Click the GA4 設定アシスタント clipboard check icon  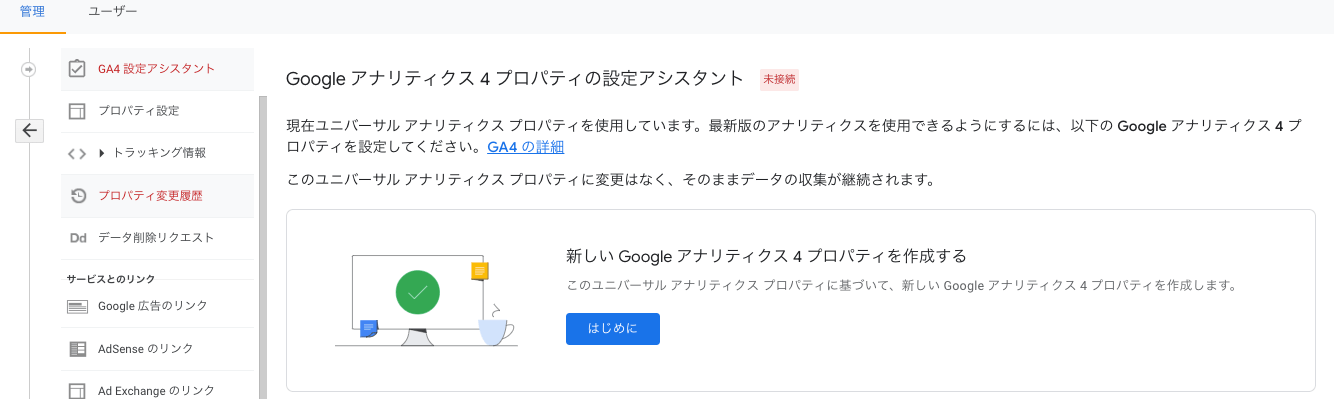(x=77, y=68)
